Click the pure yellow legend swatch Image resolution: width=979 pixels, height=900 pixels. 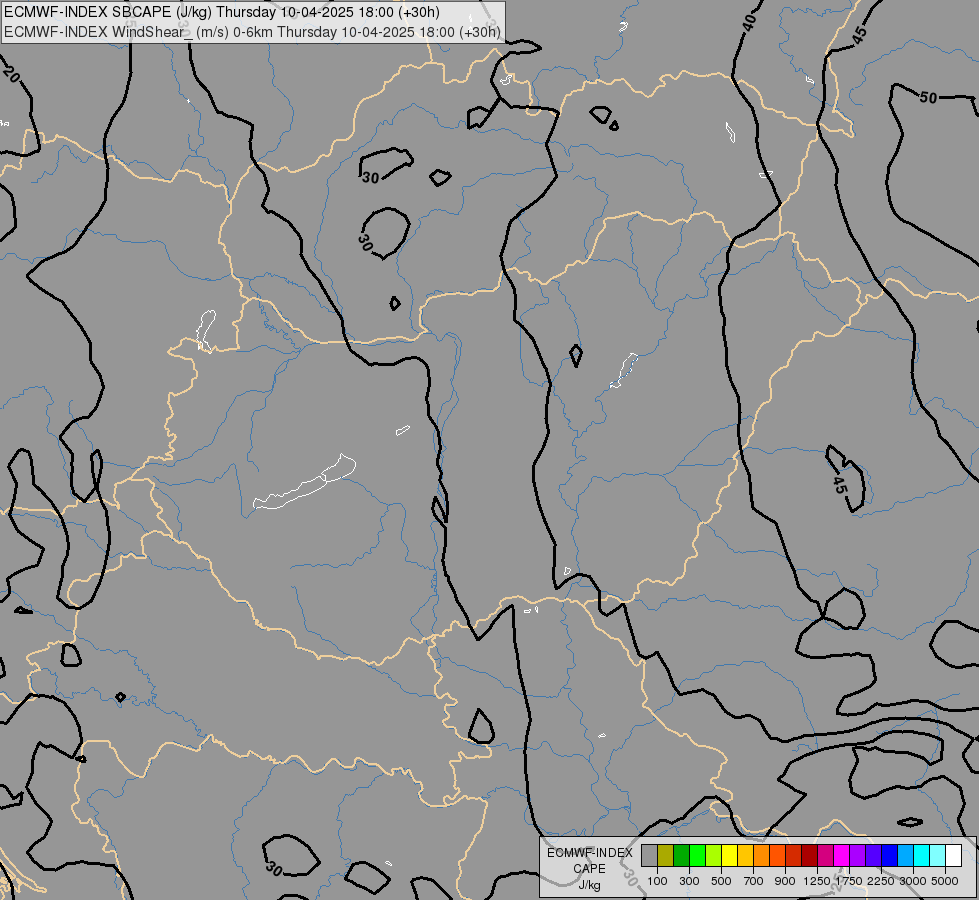(x=729, y=855)
